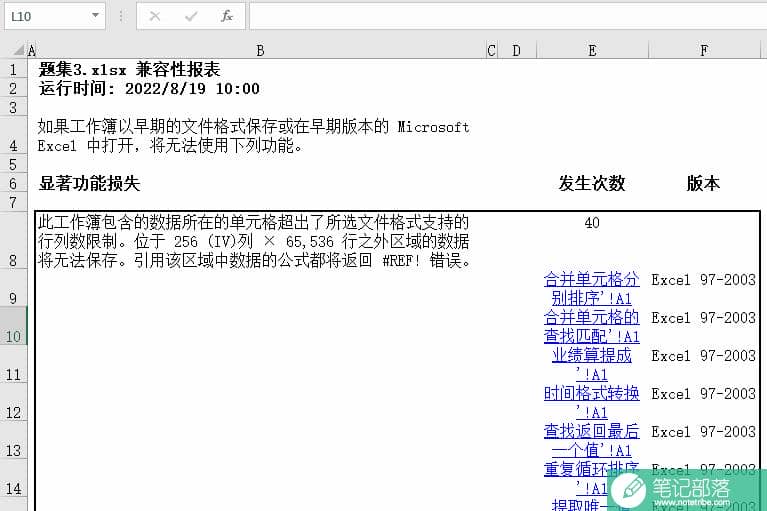Open the 合并单元格分别排序'!A1 hyperlink
This screenshot has height=511, width=767.
[591, 289]
